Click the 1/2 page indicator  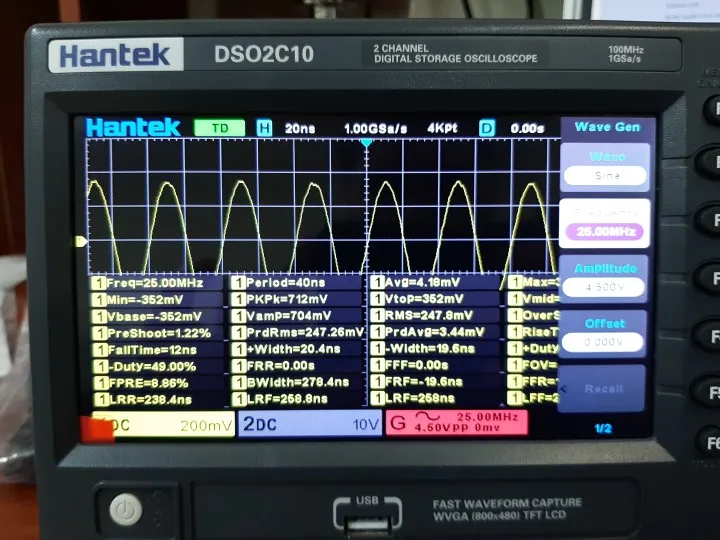[x=603, y=429]
